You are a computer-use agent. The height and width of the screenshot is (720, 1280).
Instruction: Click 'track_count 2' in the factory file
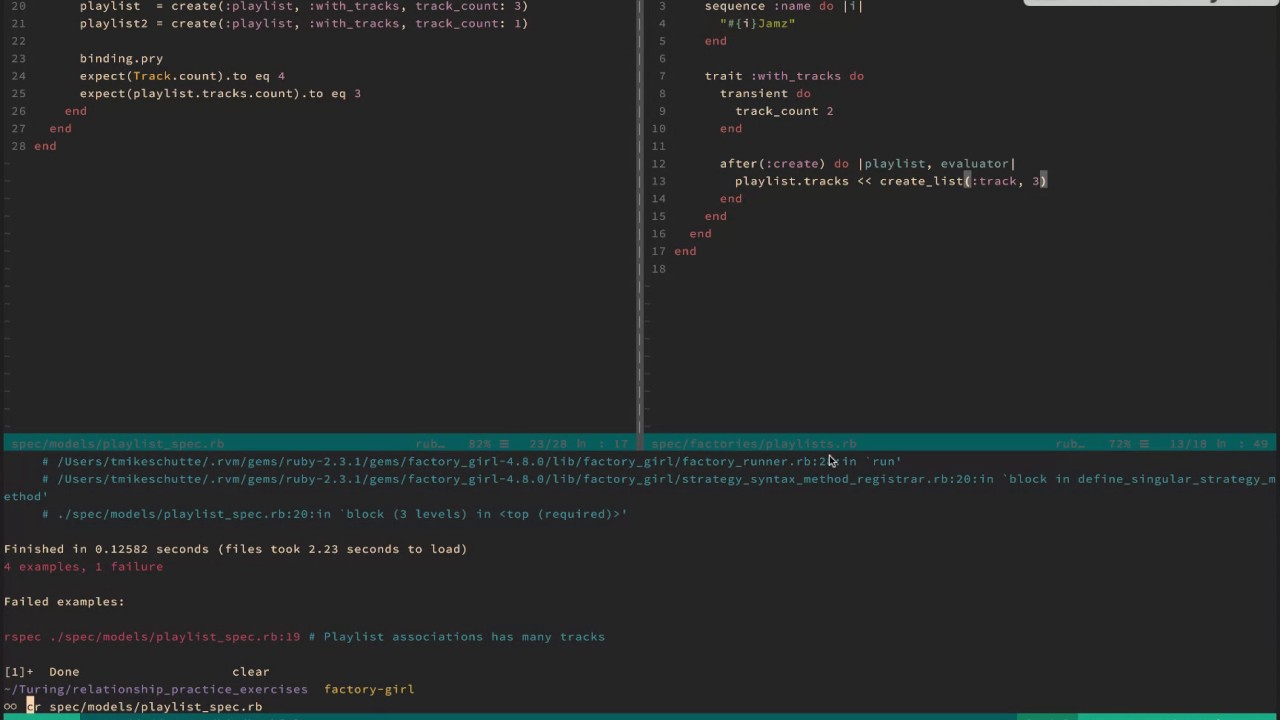(784, 111)
